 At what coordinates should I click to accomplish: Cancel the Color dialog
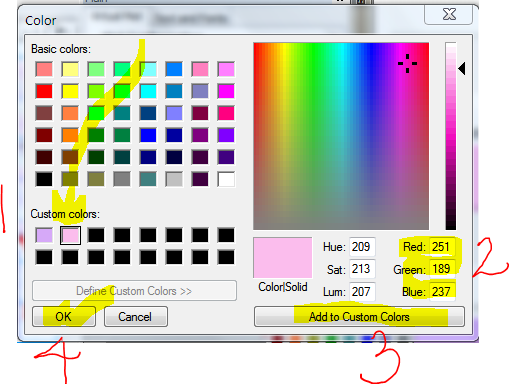136,317
